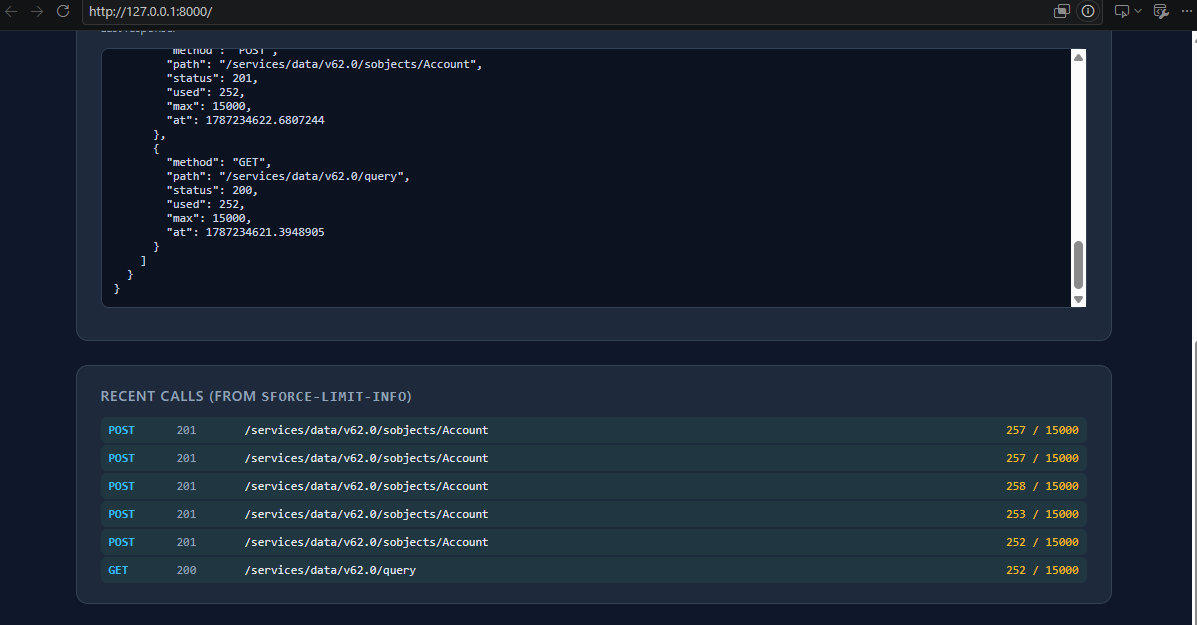The height and width of the screenshot is (625, 1197).
Task: Click the JSON path line for v62.0/query
Action: [x=289, y=176]
